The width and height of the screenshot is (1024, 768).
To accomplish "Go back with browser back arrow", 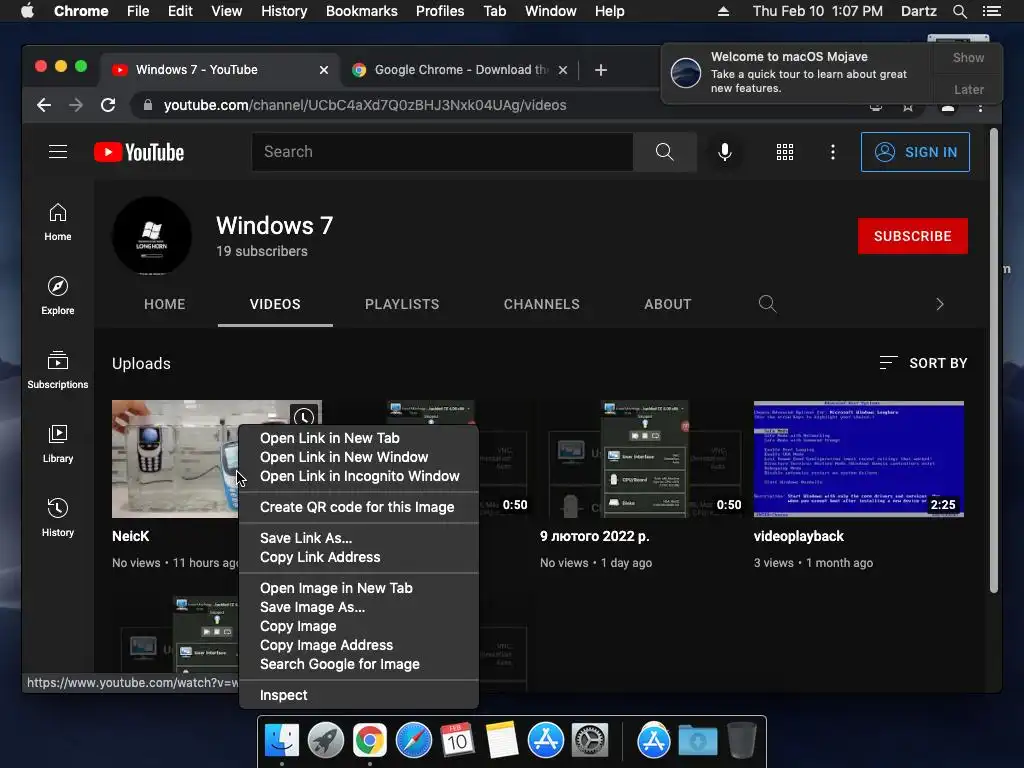I will click(44, 105).
